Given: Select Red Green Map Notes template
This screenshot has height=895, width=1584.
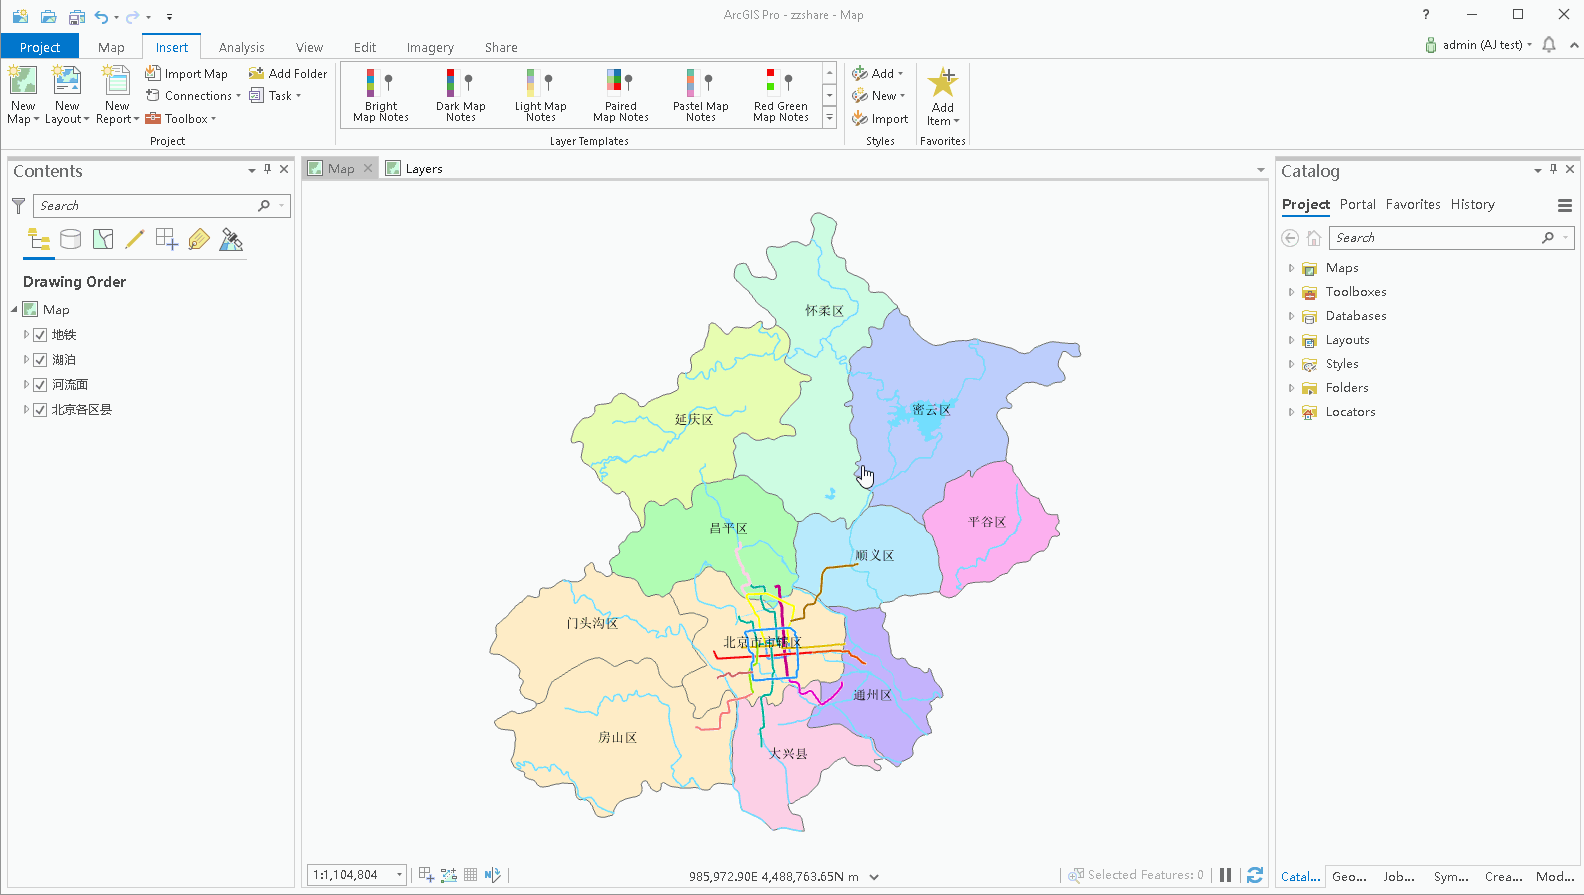Looking at the screenshot, I should coord(781,96).
